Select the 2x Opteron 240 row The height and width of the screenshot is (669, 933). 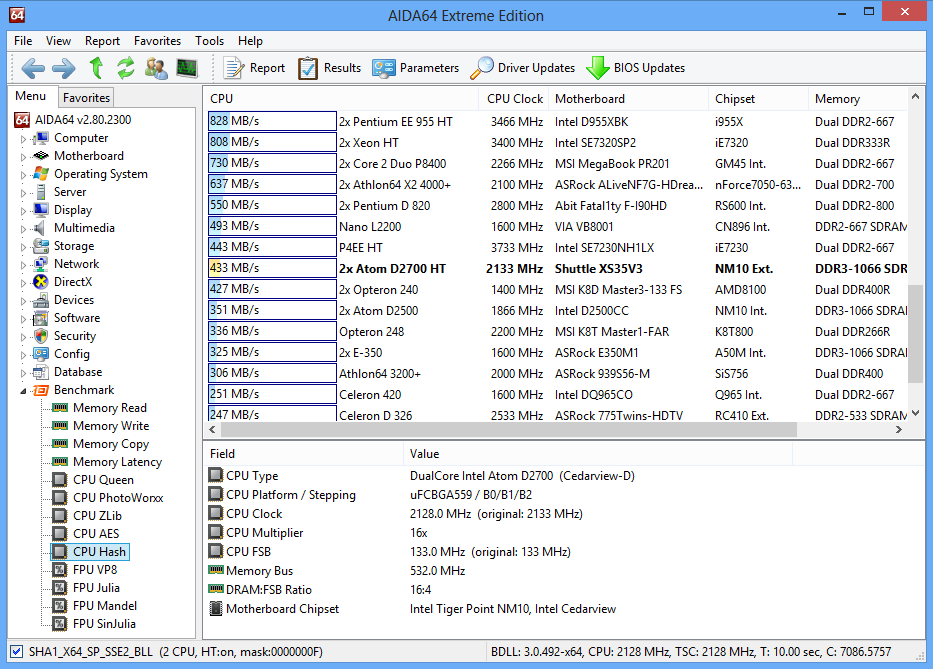click(558, 290)
